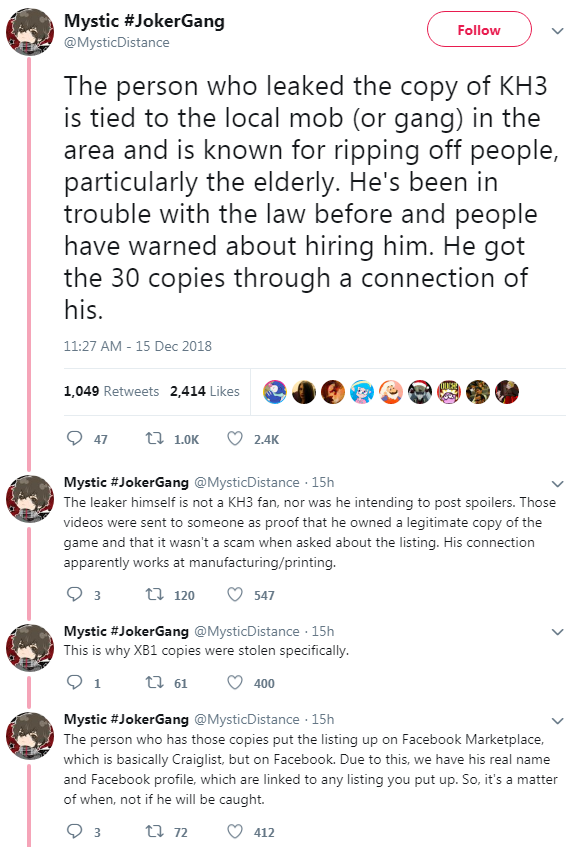
Task: Click reply icon on main tweet
Action: click(x=74, y=438)
